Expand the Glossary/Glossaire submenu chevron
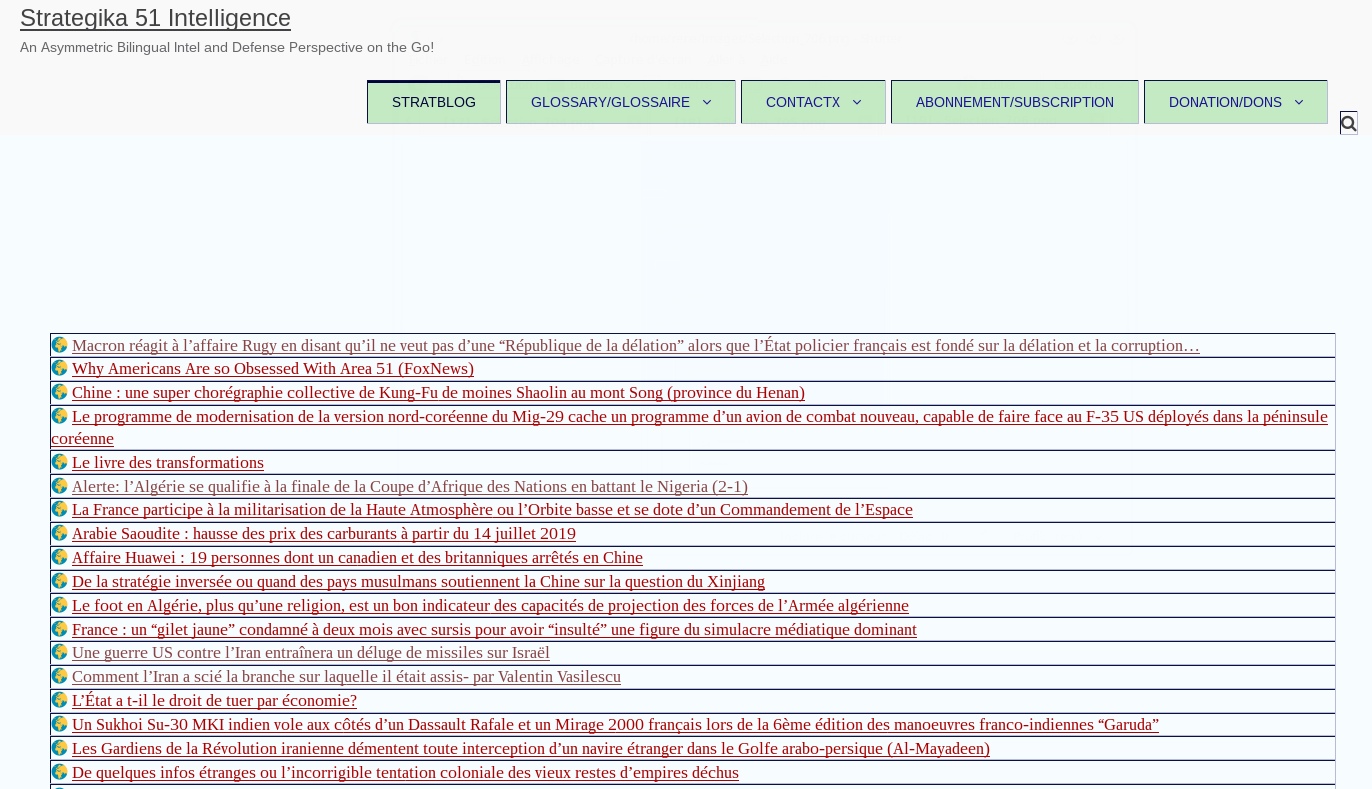1372x789 pixels. [x=707, y=102]
